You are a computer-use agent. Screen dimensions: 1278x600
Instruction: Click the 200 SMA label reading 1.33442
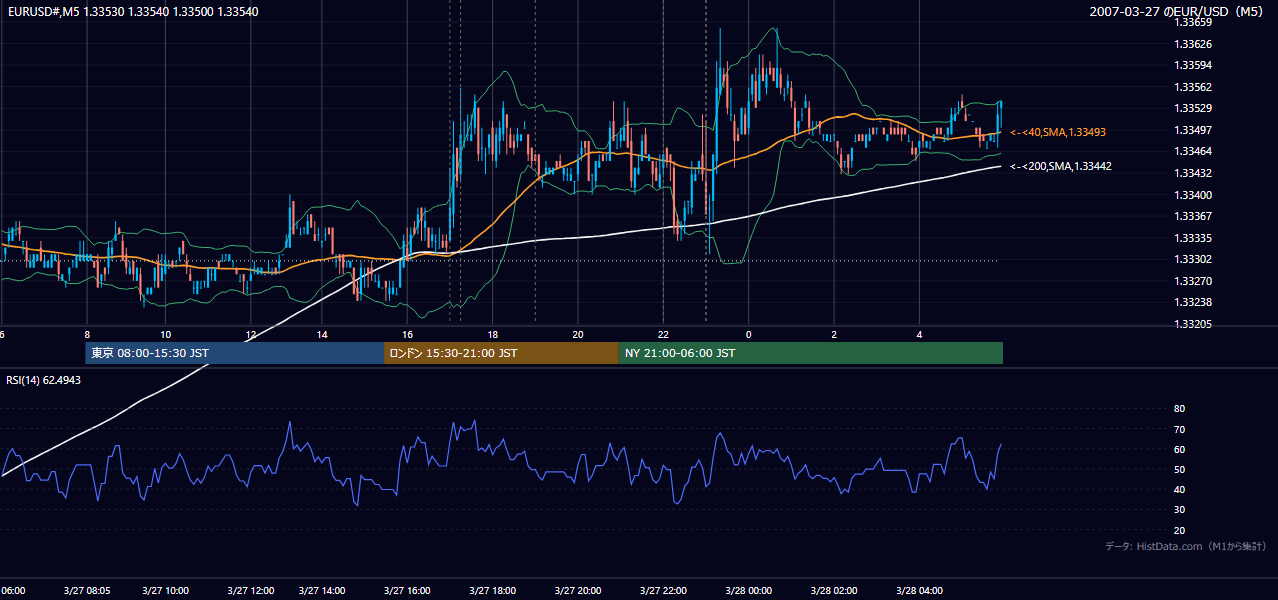pyautogui.click(x=1062, y=167)
